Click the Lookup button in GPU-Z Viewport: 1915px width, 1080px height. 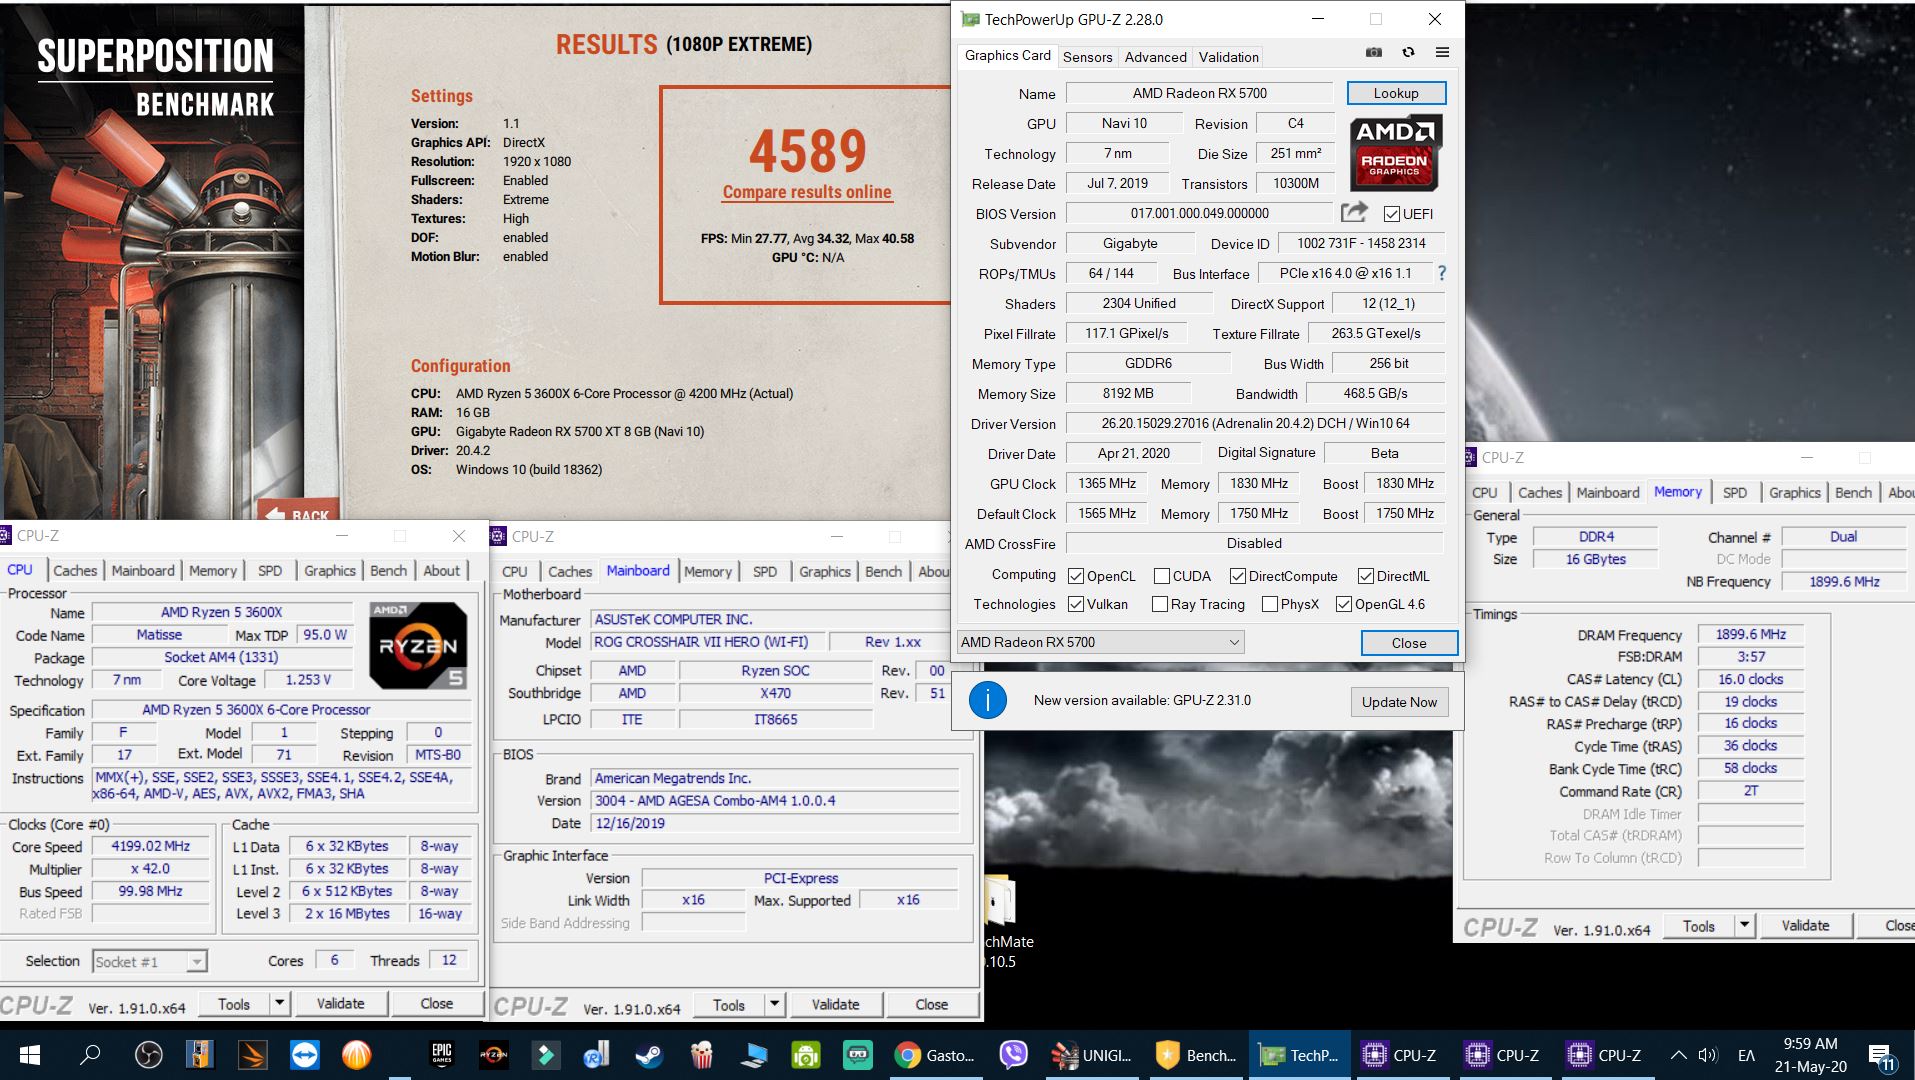coord(1396,93)
